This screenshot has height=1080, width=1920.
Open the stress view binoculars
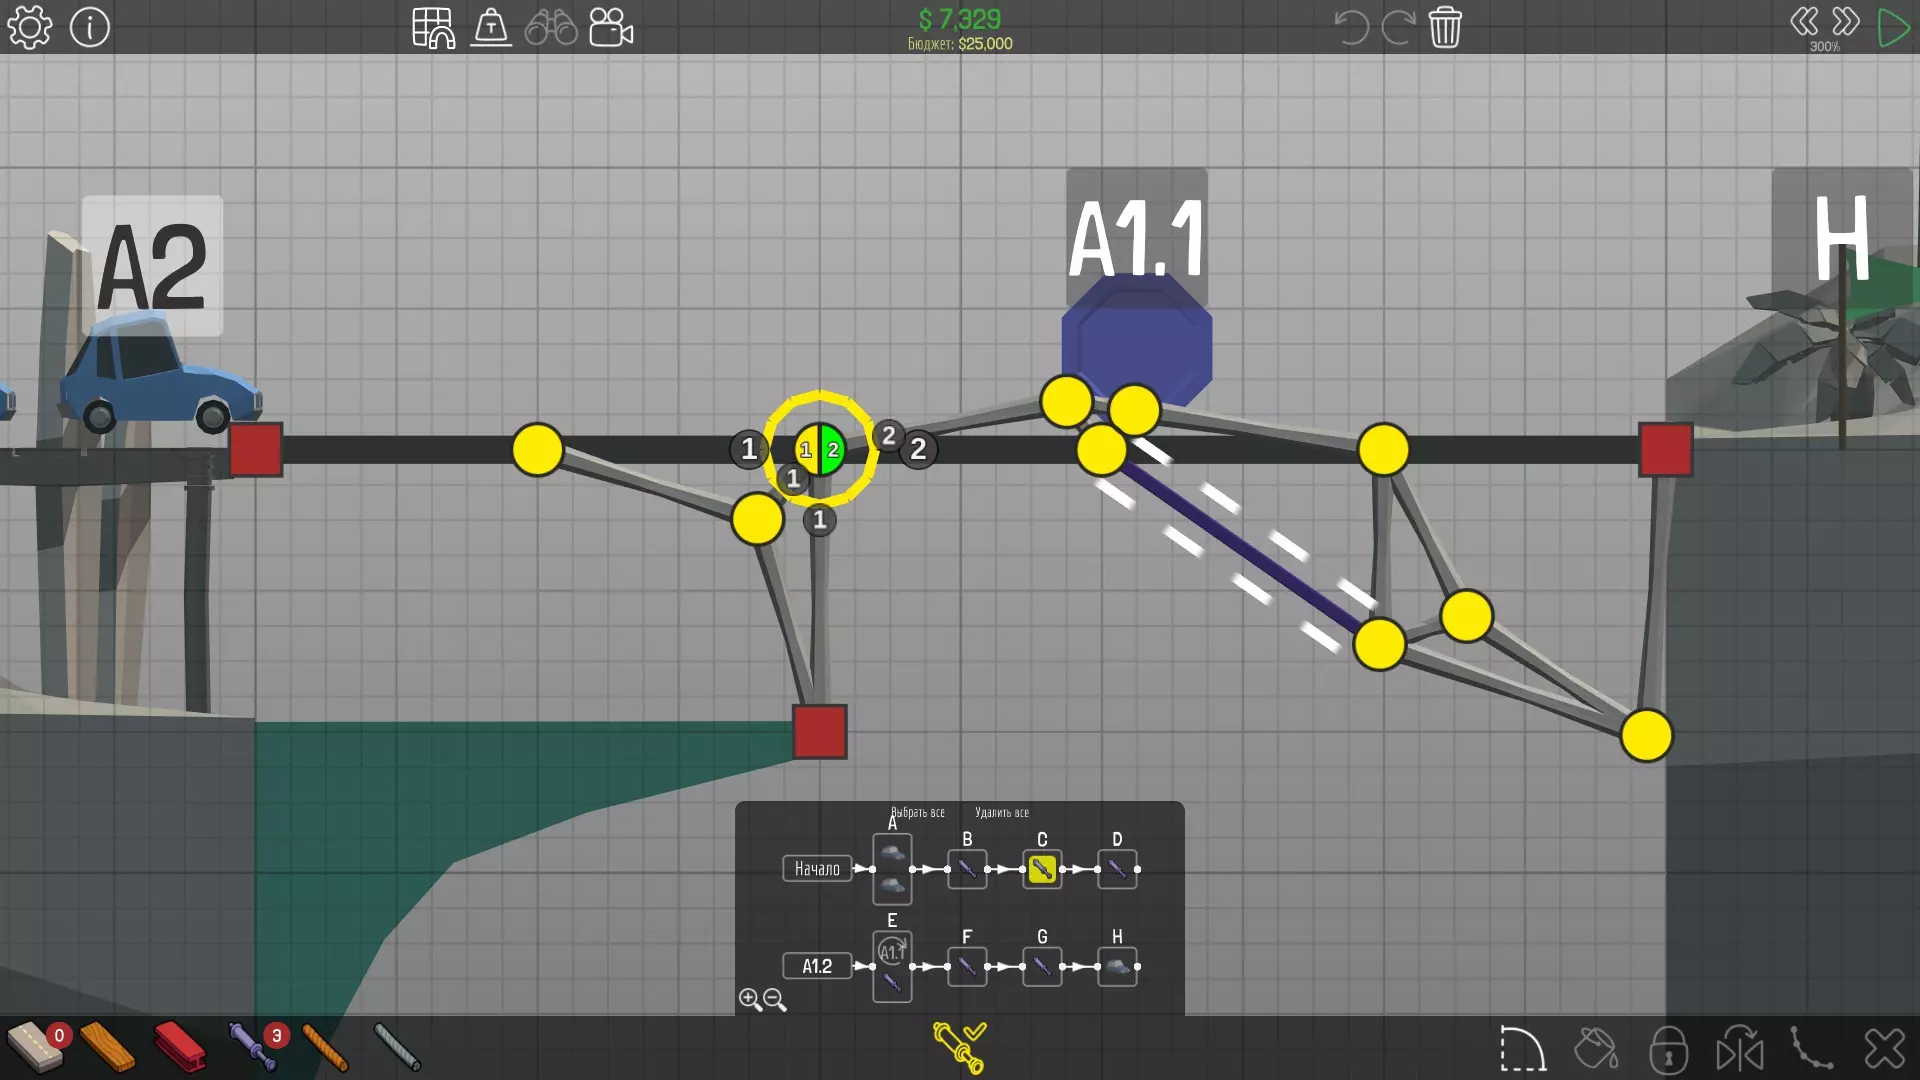click(x=551, y=27)
